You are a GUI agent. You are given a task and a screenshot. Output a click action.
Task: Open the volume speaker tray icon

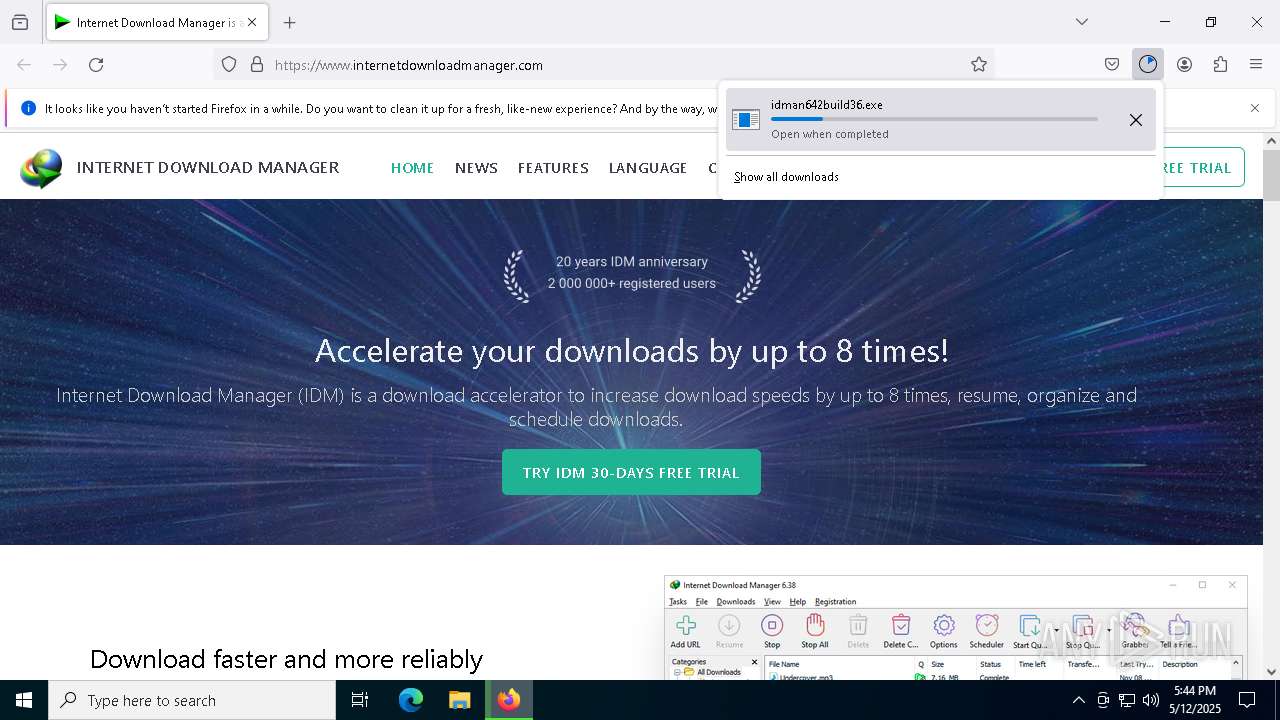click(x=1151, y=700)
